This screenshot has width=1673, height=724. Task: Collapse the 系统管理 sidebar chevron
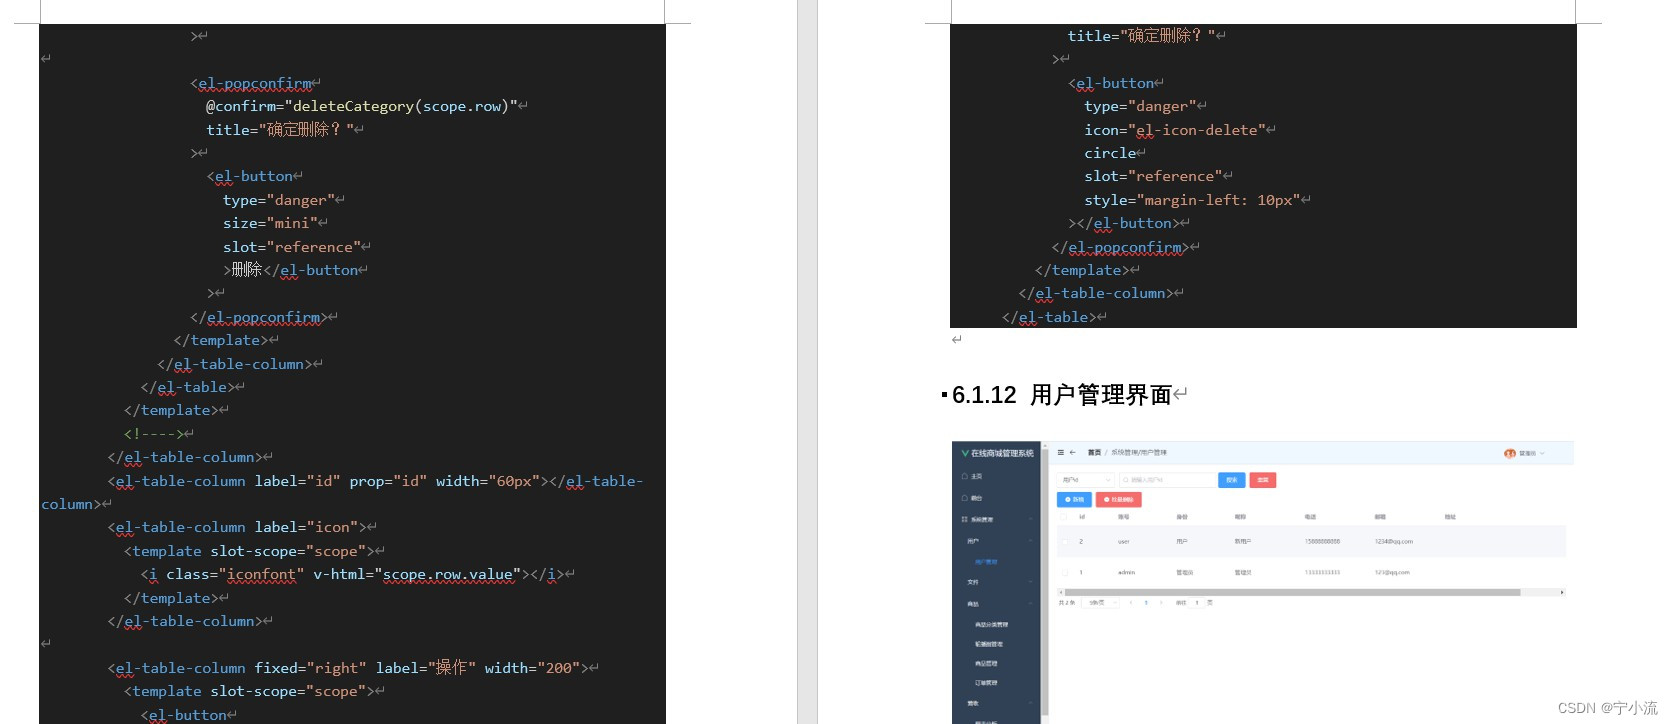point(1031,519)
